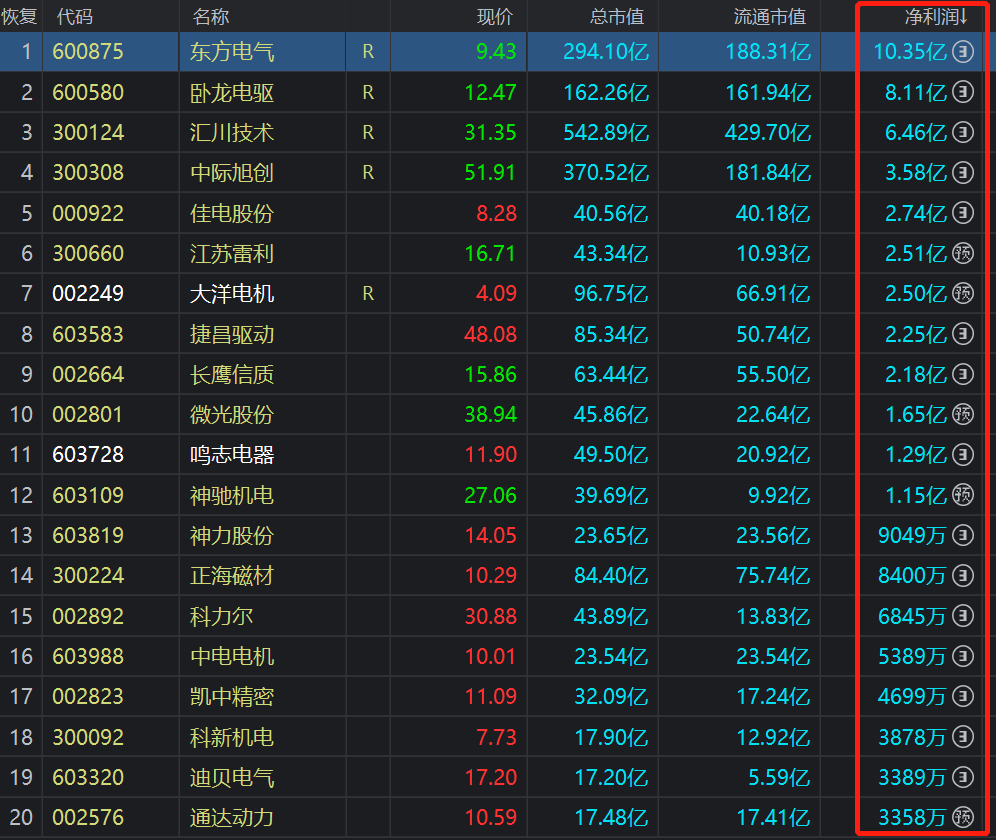Image resolution: width=996 pixels, height=840 pixels.
Task: Click stock code 002249
Action: coord(88,294)
